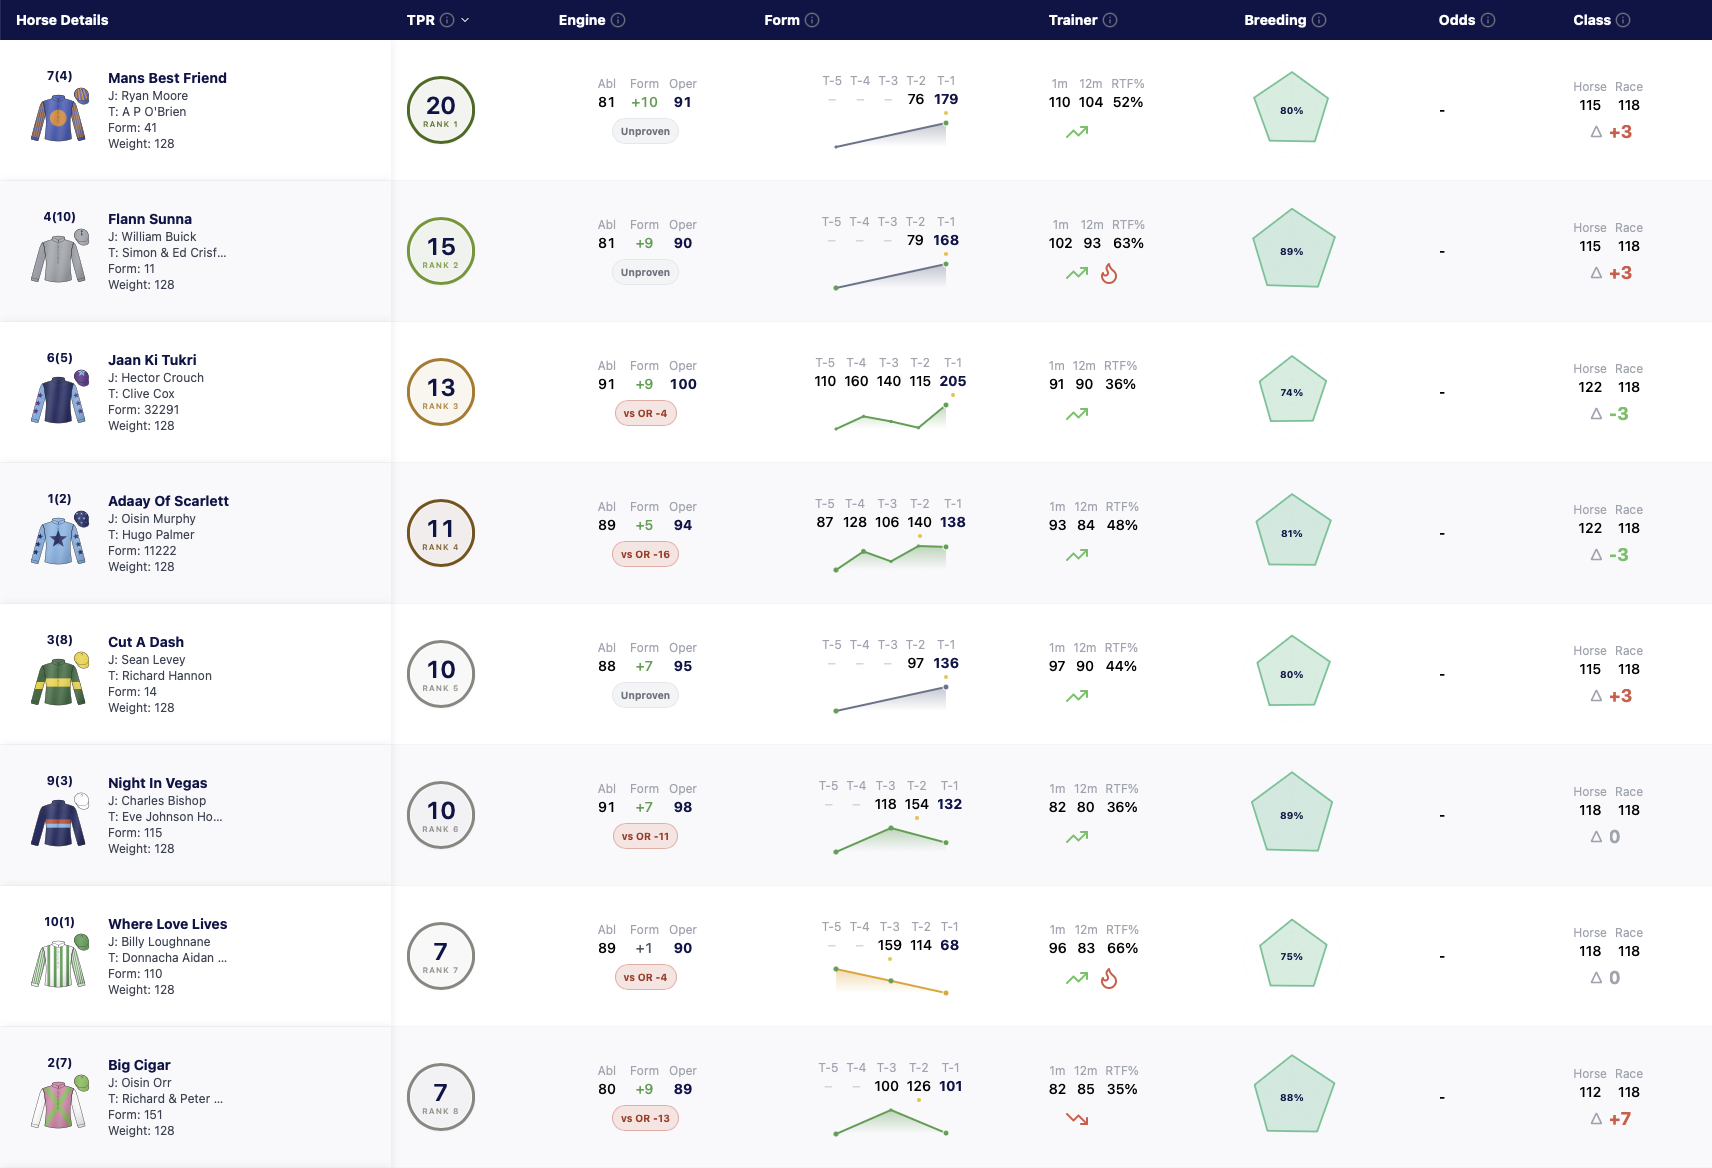
Task: Click Night In Vegas 89% breeding pentagon
Action: [x=1292, y=814]
